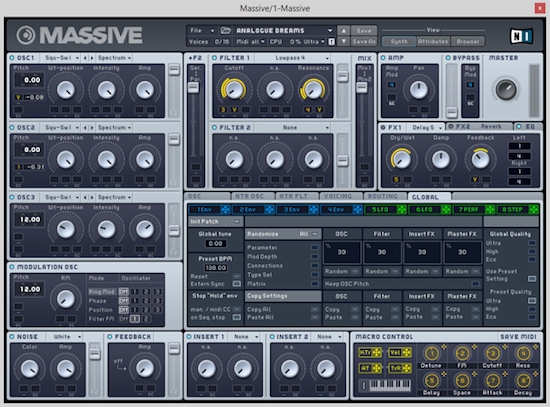This screenshot has height=407, width=550.
Task: Select next preset with down arrow
Action: (x=343, y=41)
